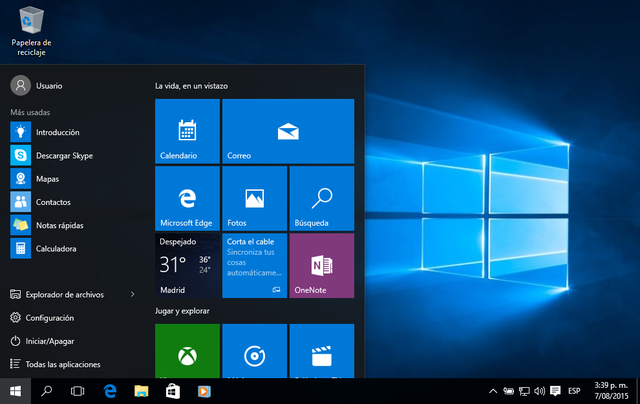The image size is (640, 404).
Task: Open File Explorer folder on taskbar
Action: click(141, 391)
